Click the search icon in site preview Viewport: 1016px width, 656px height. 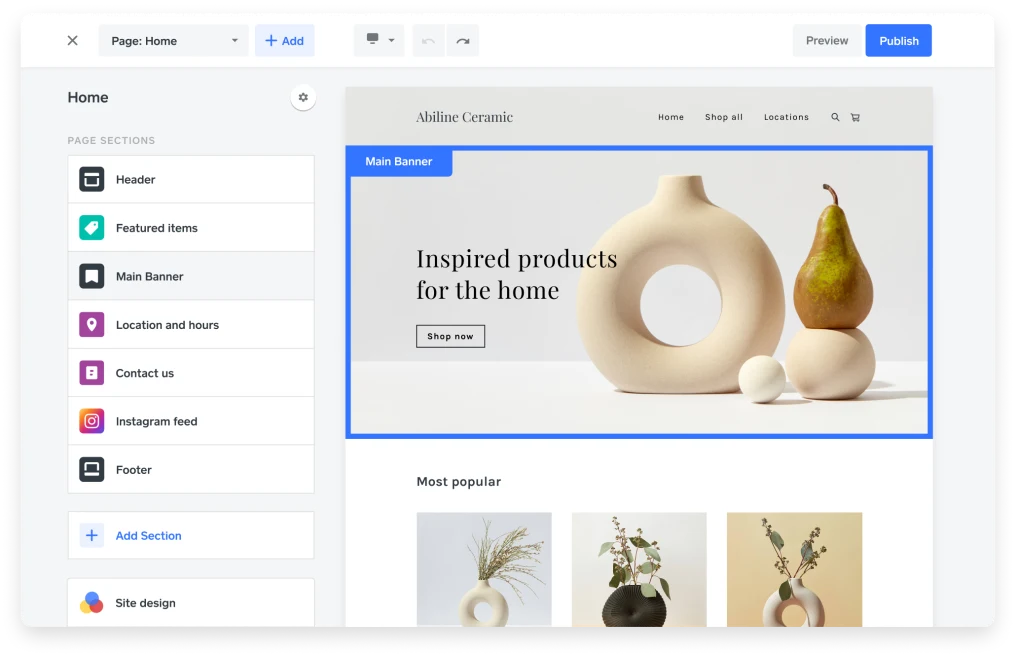pyautogui.click(x=835, y=117)
